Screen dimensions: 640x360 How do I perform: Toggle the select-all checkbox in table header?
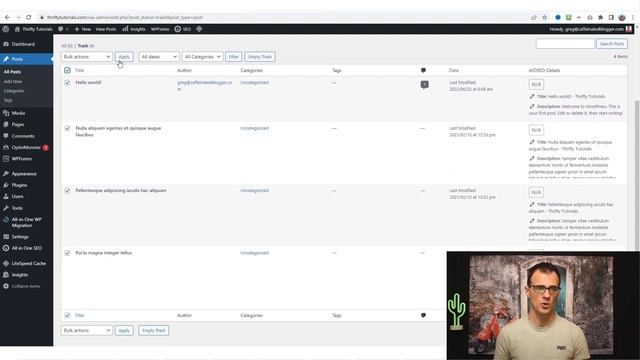coord(67,71)
